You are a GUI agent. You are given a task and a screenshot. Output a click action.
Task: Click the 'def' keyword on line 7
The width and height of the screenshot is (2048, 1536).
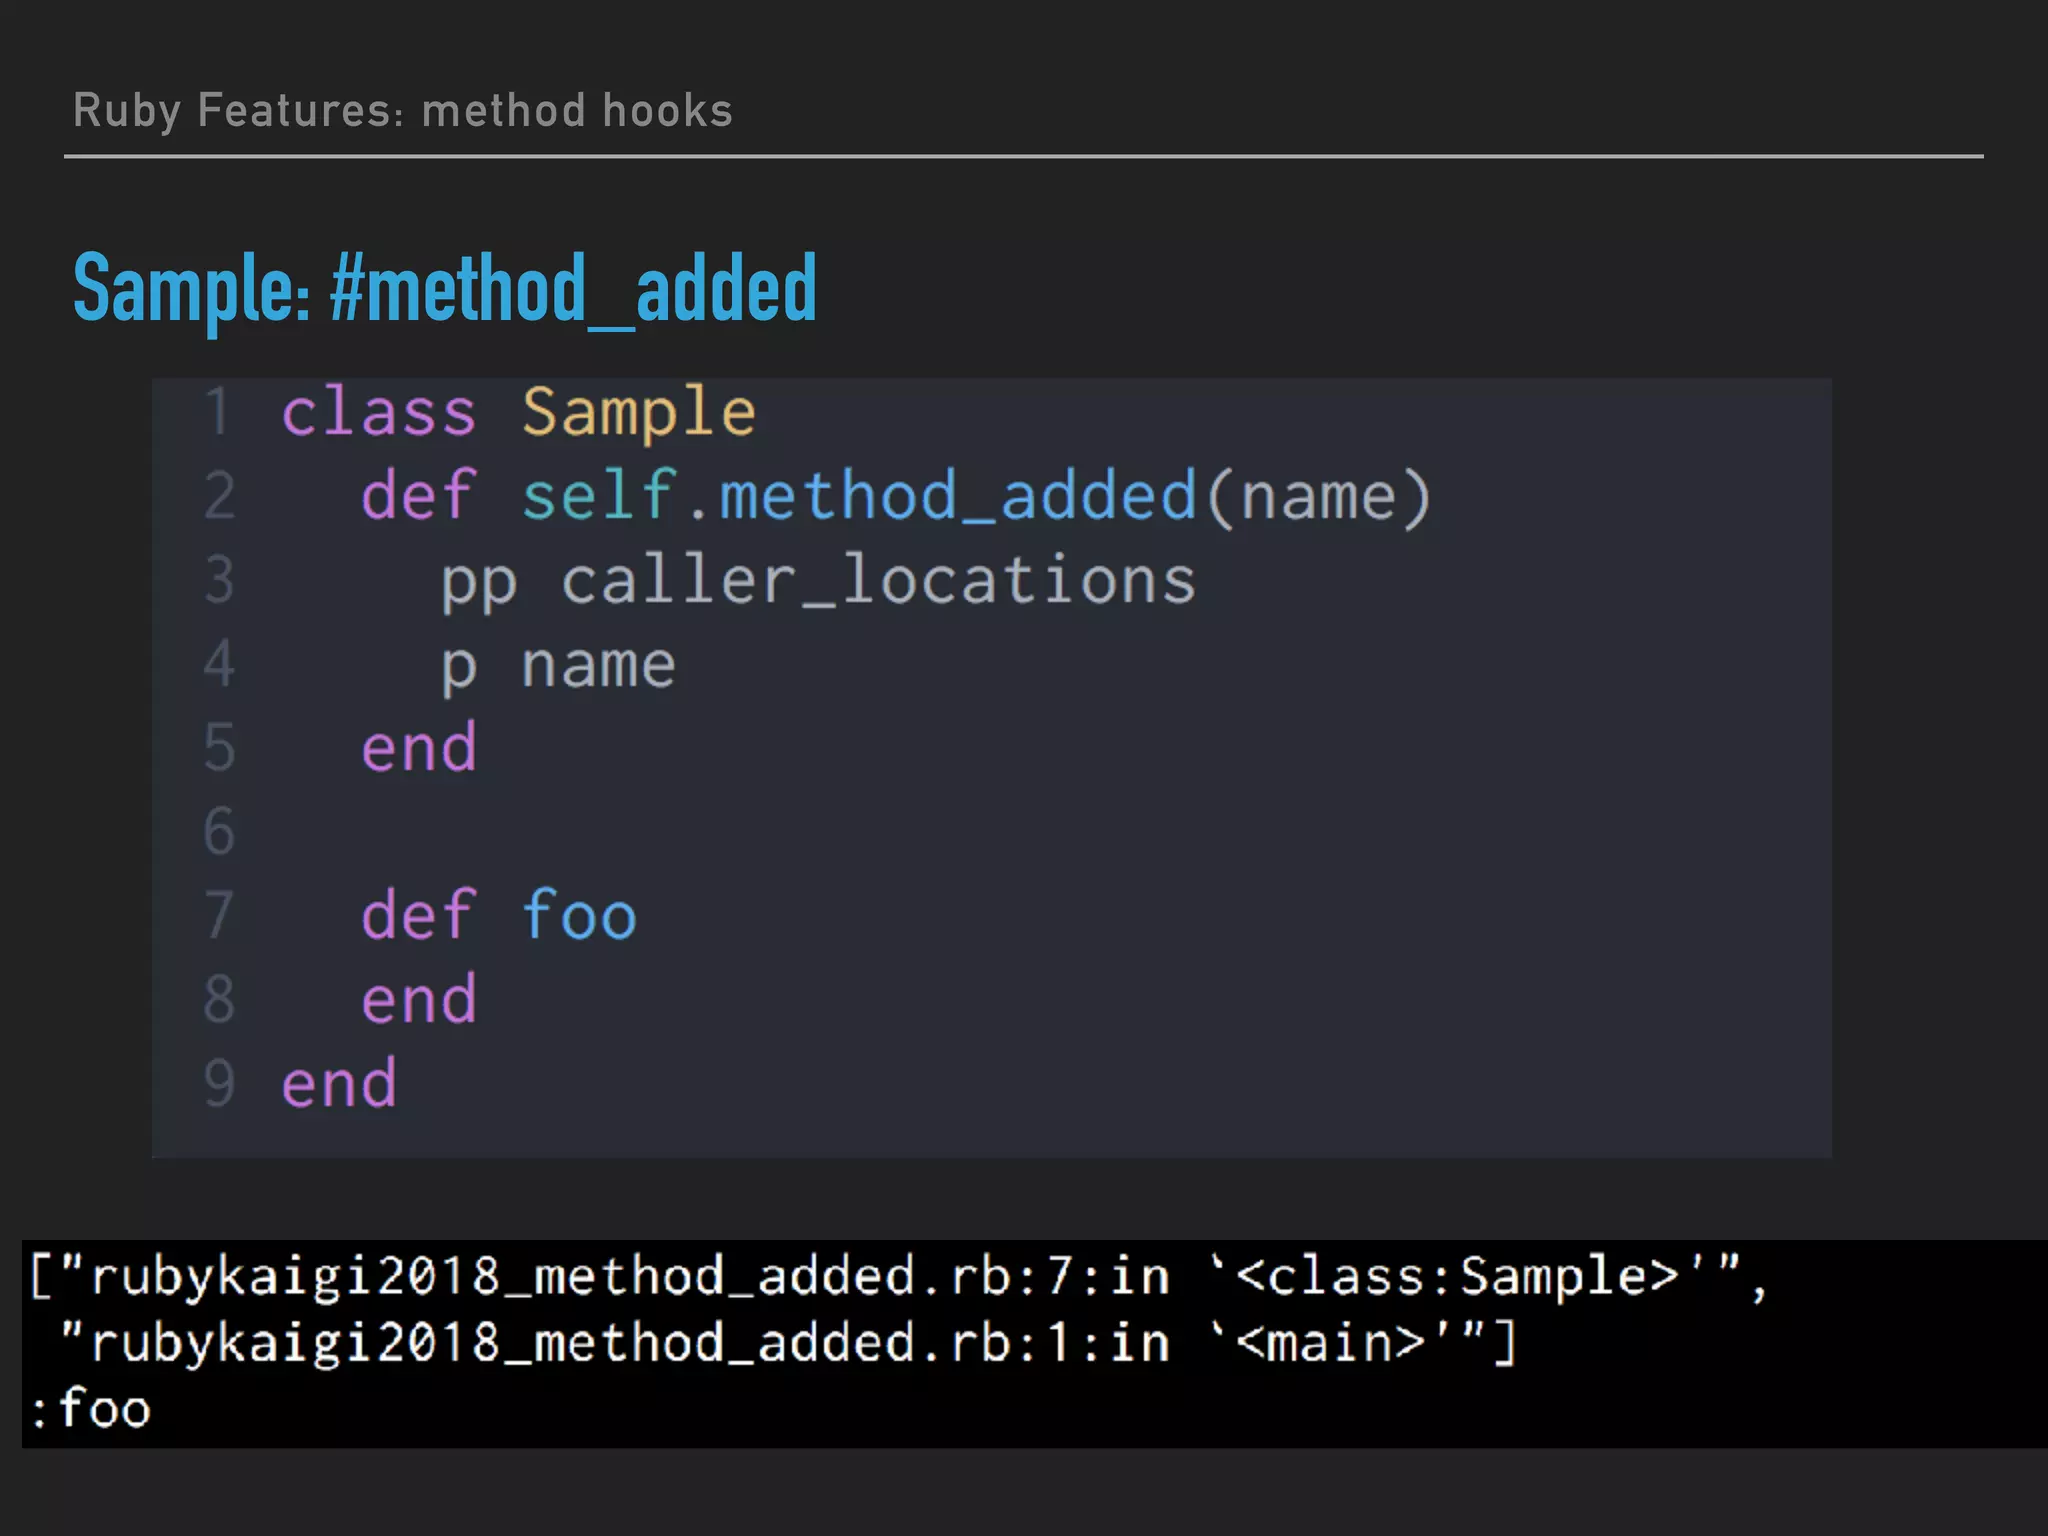coord(418,916)
